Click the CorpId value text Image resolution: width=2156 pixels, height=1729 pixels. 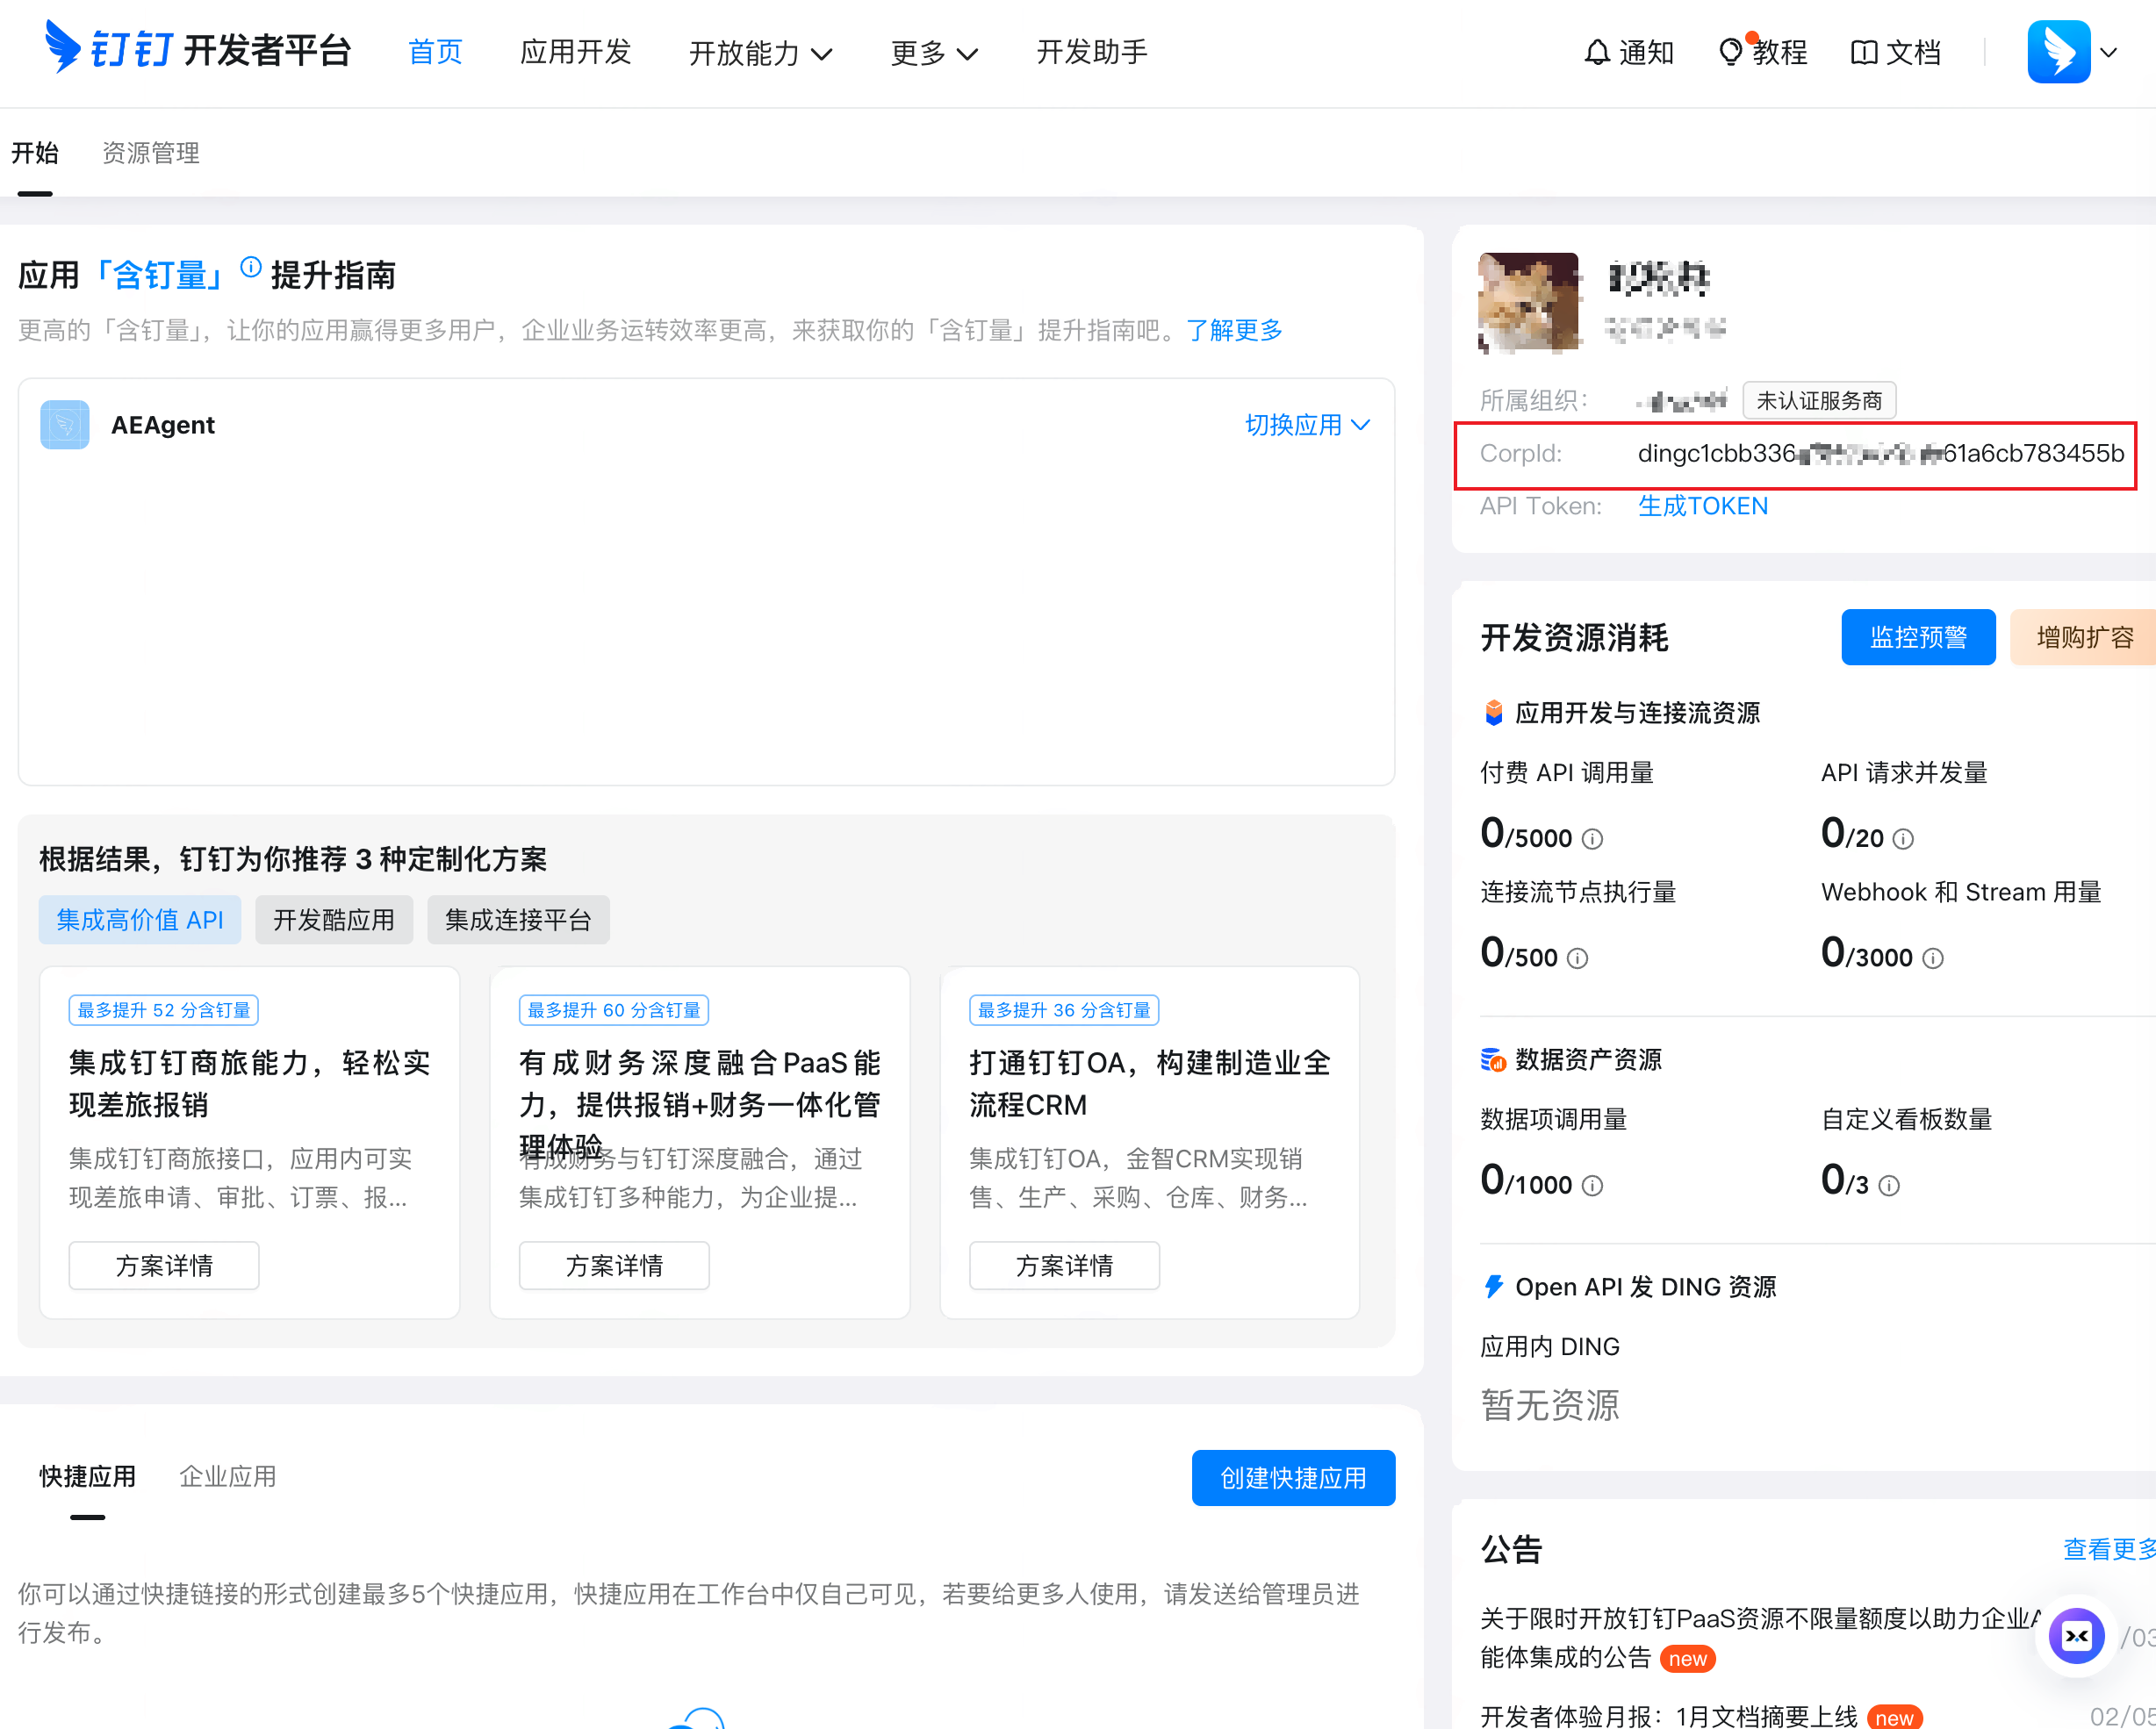[x=1880, y=454]
